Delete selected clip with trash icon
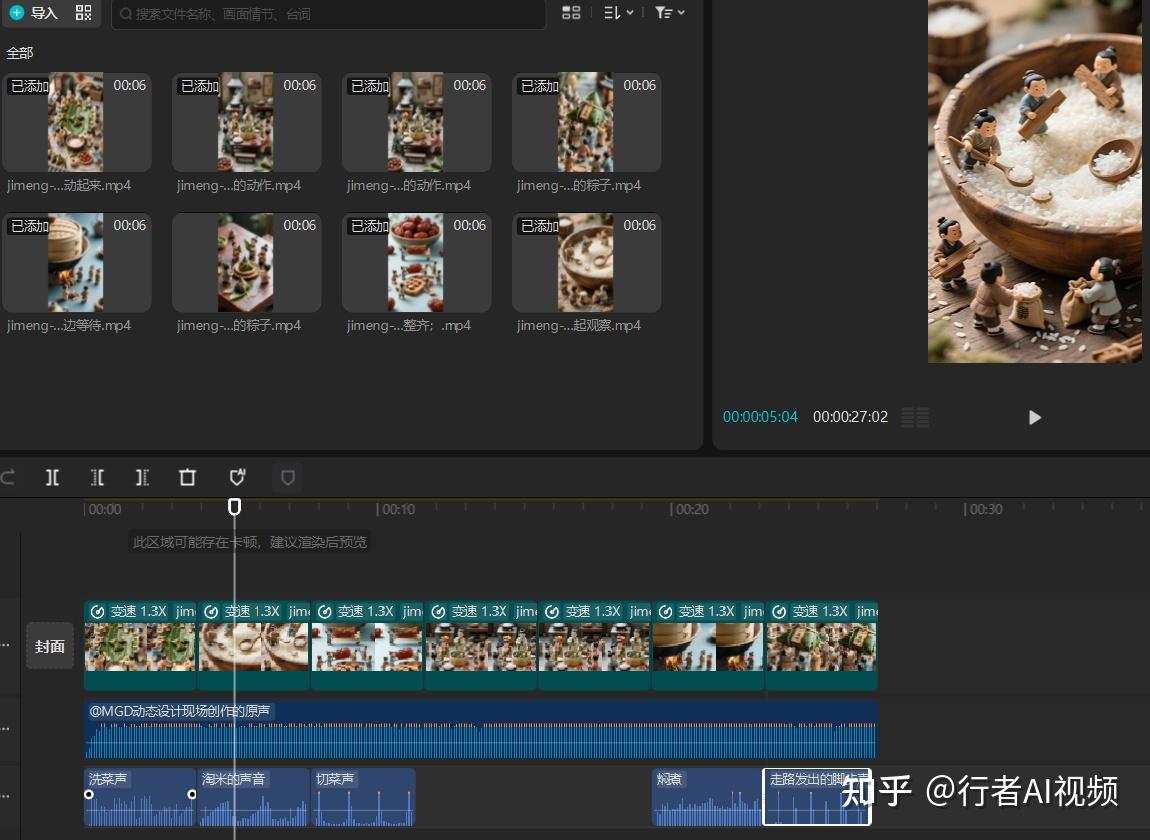Screen dimensions: 1150x840 click(x=187, y=478)
